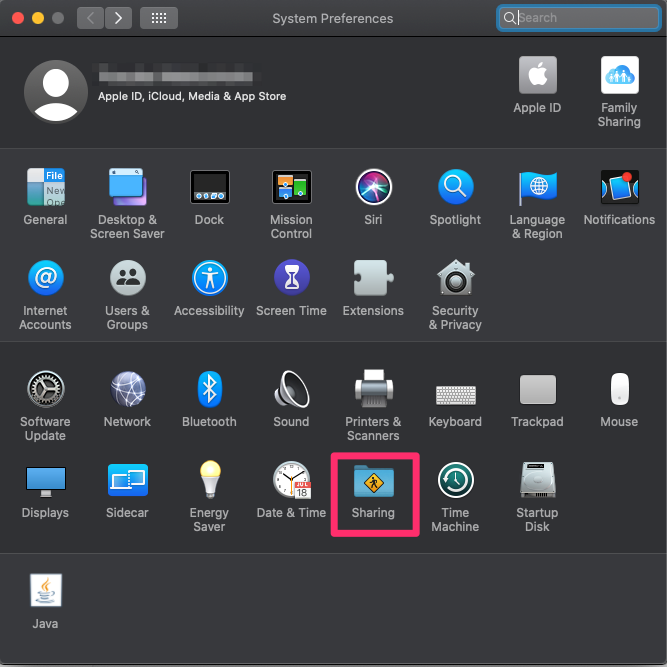
Task: Go forward with the right arrow button
Action: coord(118,18)
